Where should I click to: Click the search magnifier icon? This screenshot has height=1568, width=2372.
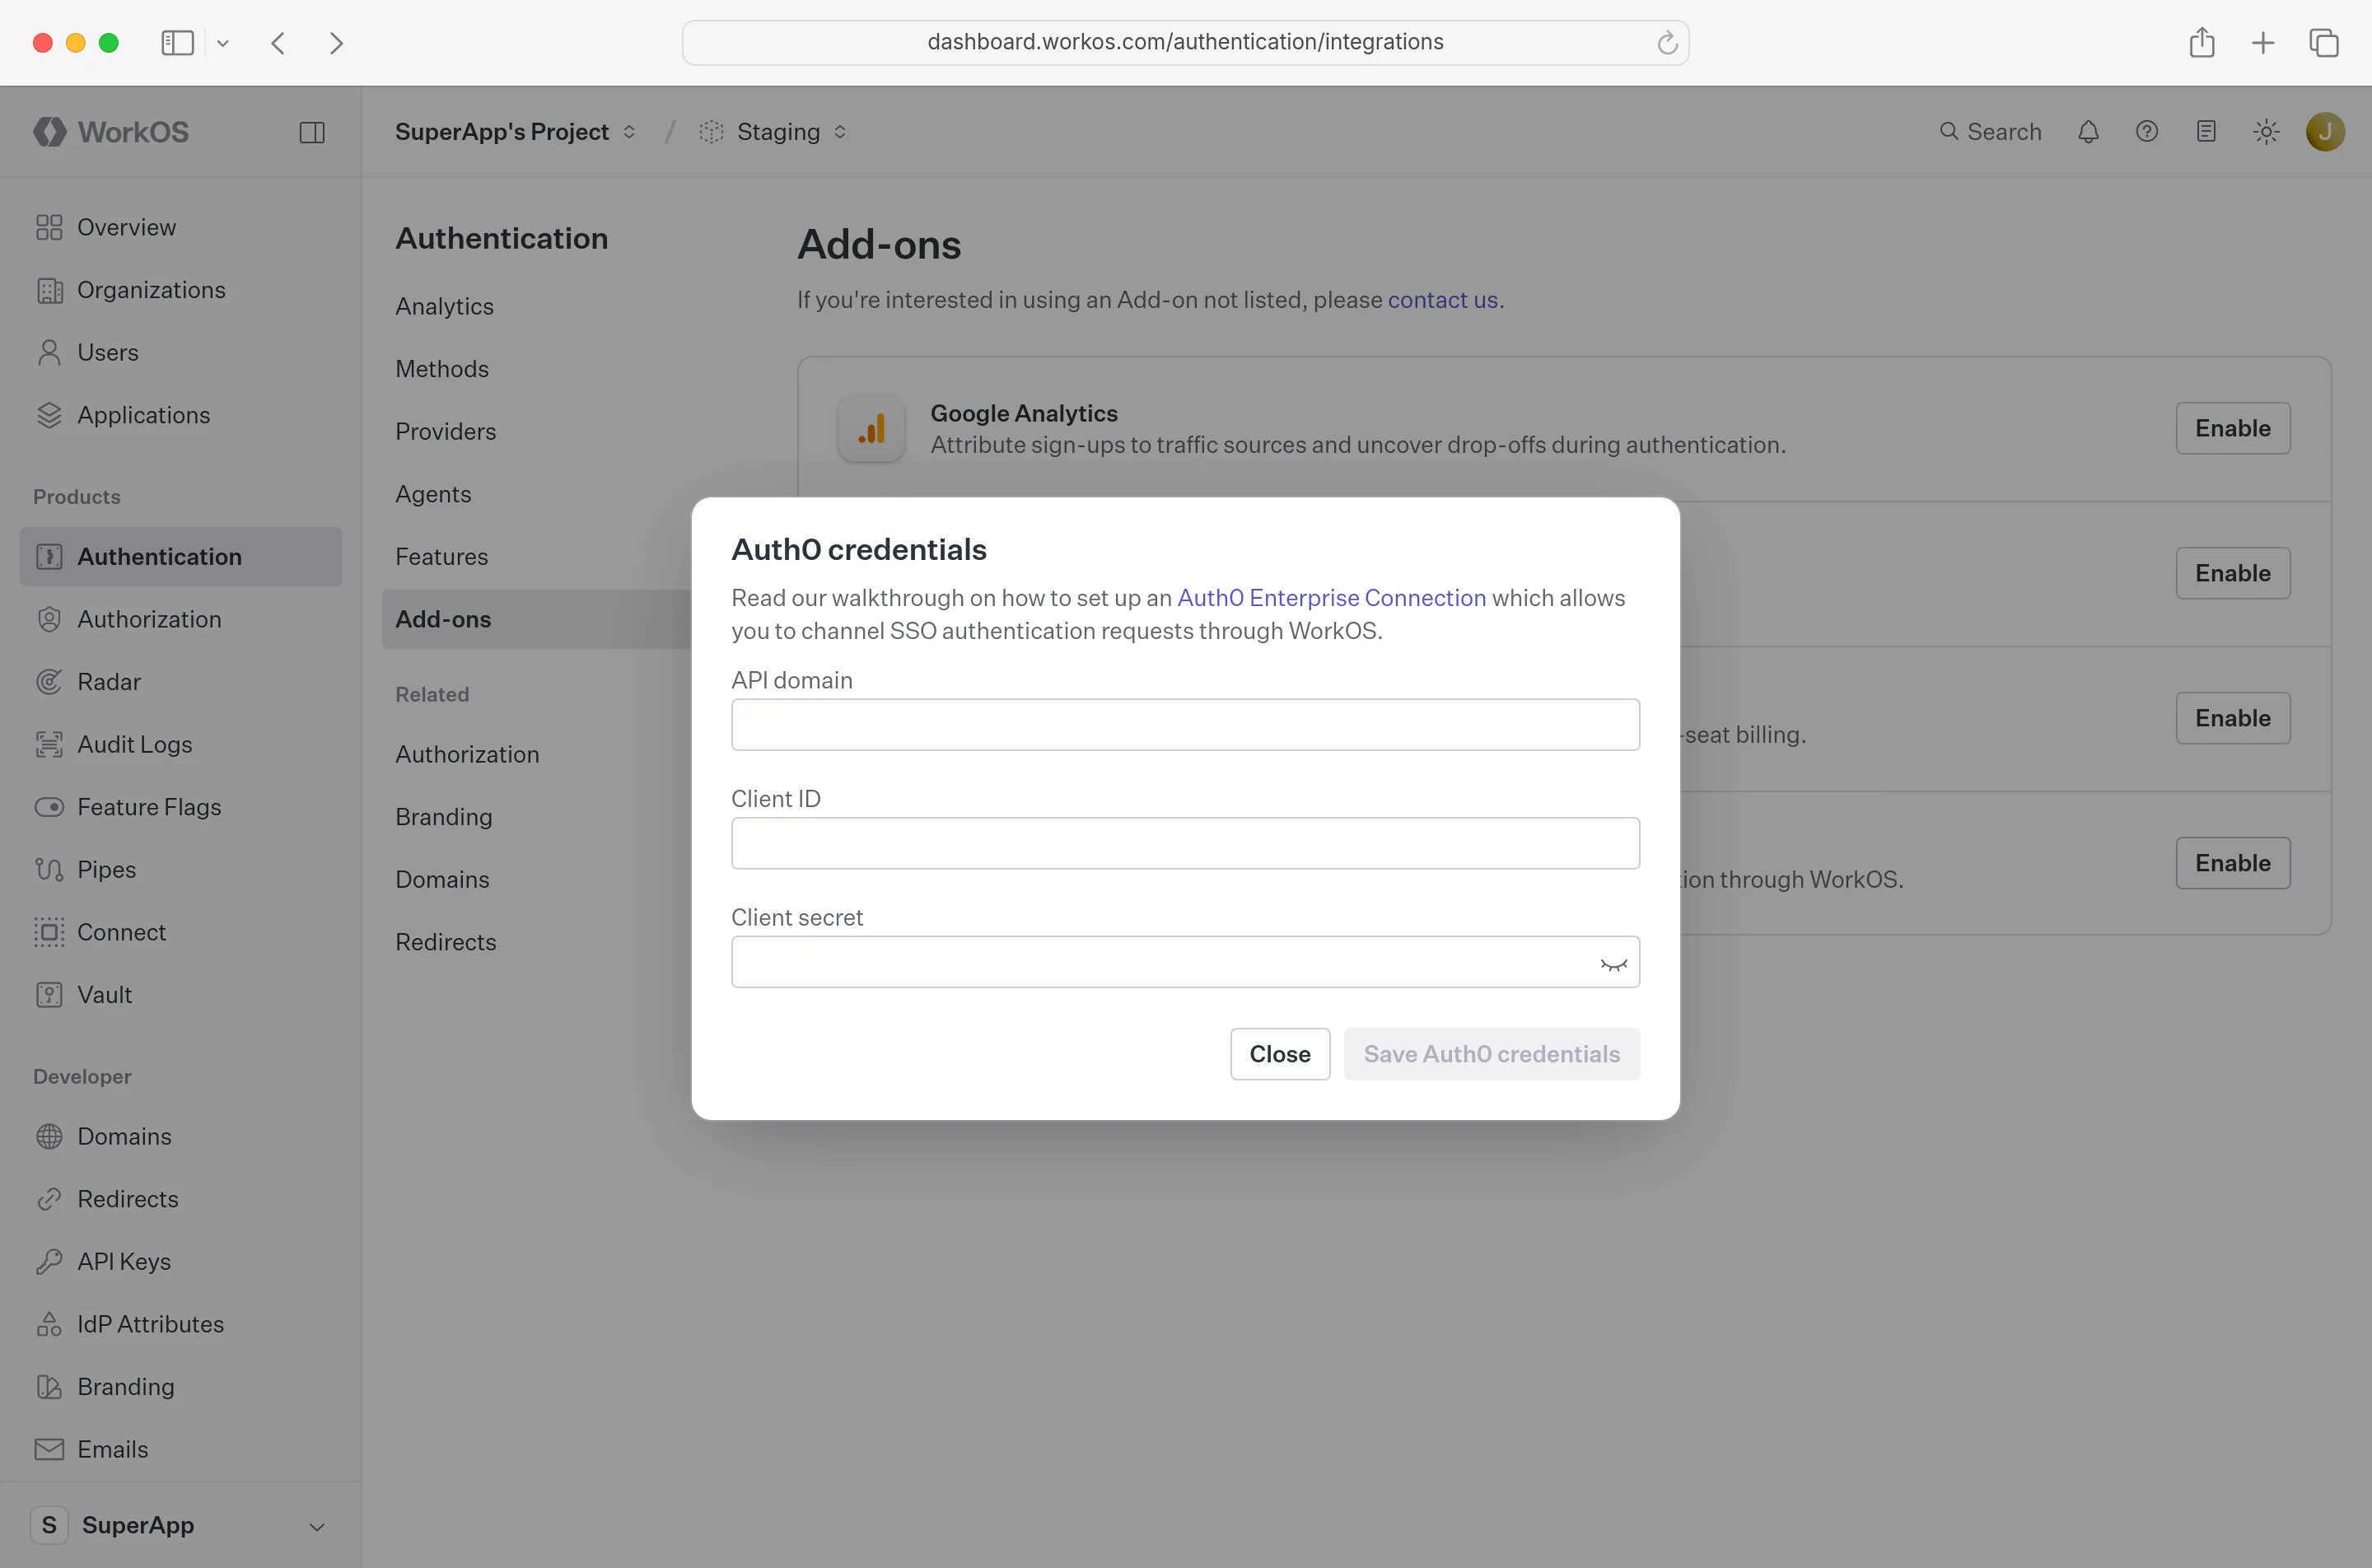pos(1948,132)
